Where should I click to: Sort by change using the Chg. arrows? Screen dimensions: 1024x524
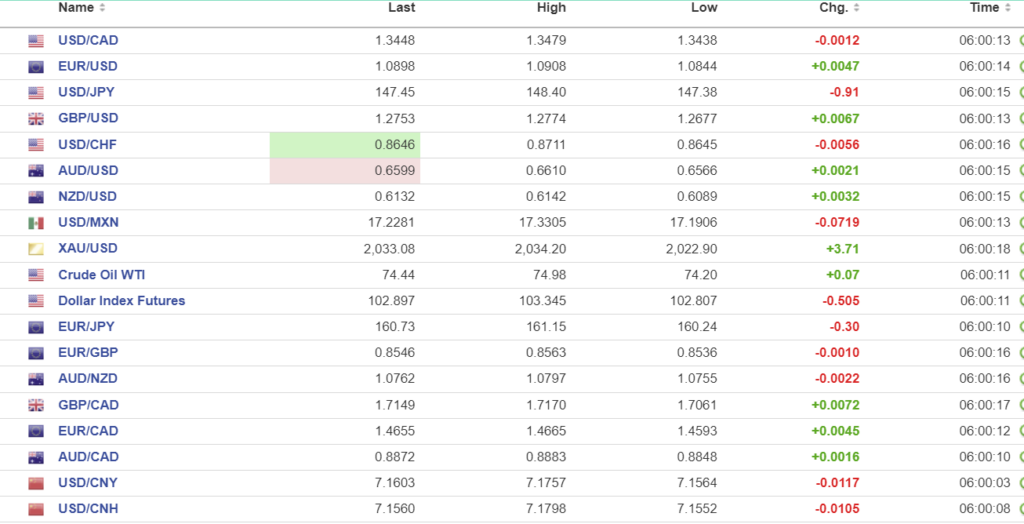[856, 9]
